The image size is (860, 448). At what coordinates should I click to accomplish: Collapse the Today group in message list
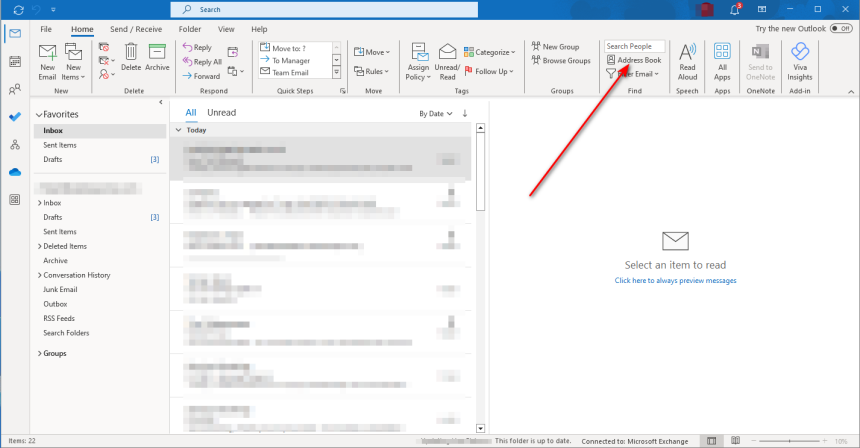[179, 130]
